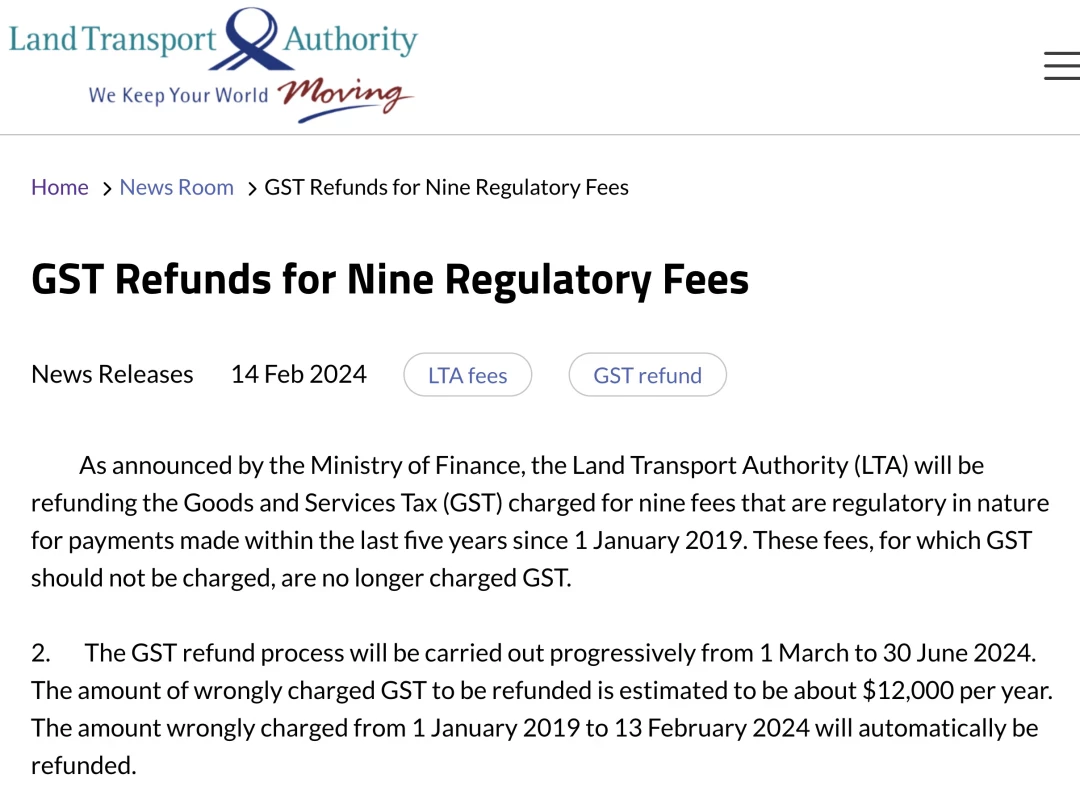Select GST Refunds for Nine Regulatory Fees breadcrumb

446,187
